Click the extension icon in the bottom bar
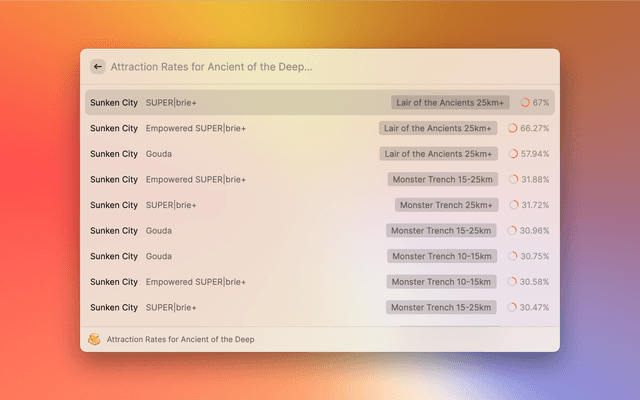This screenshot has width=640, height=400. click(x=94, y=339)
